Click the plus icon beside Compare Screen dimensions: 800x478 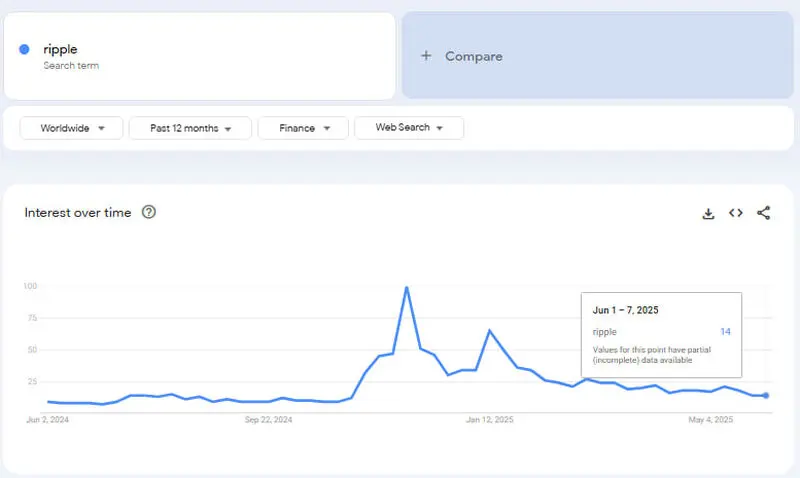point(426,56)
